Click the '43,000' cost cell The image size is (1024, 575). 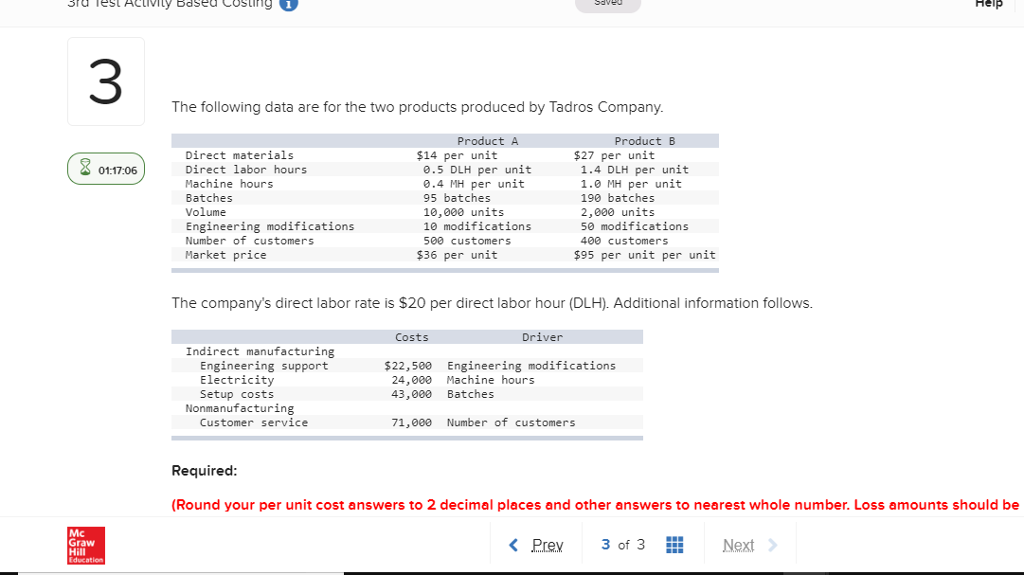[411, 395]
